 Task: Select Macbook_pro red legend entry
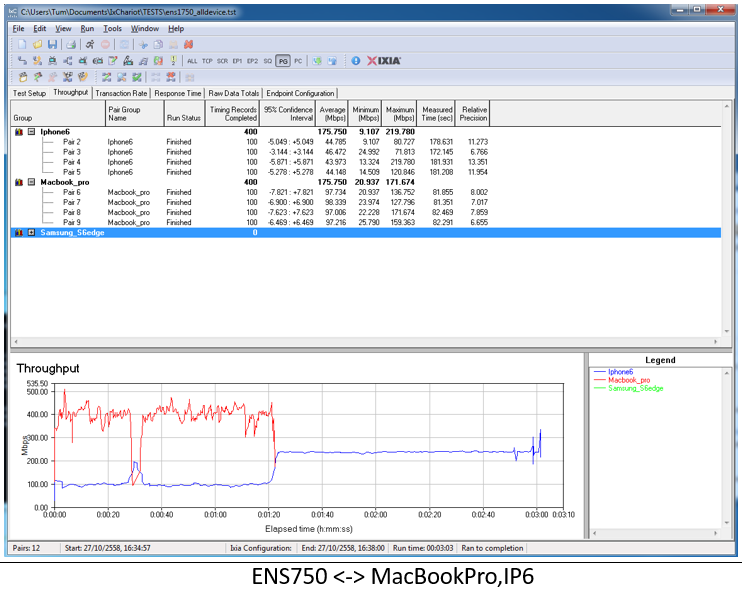(622, 380)
